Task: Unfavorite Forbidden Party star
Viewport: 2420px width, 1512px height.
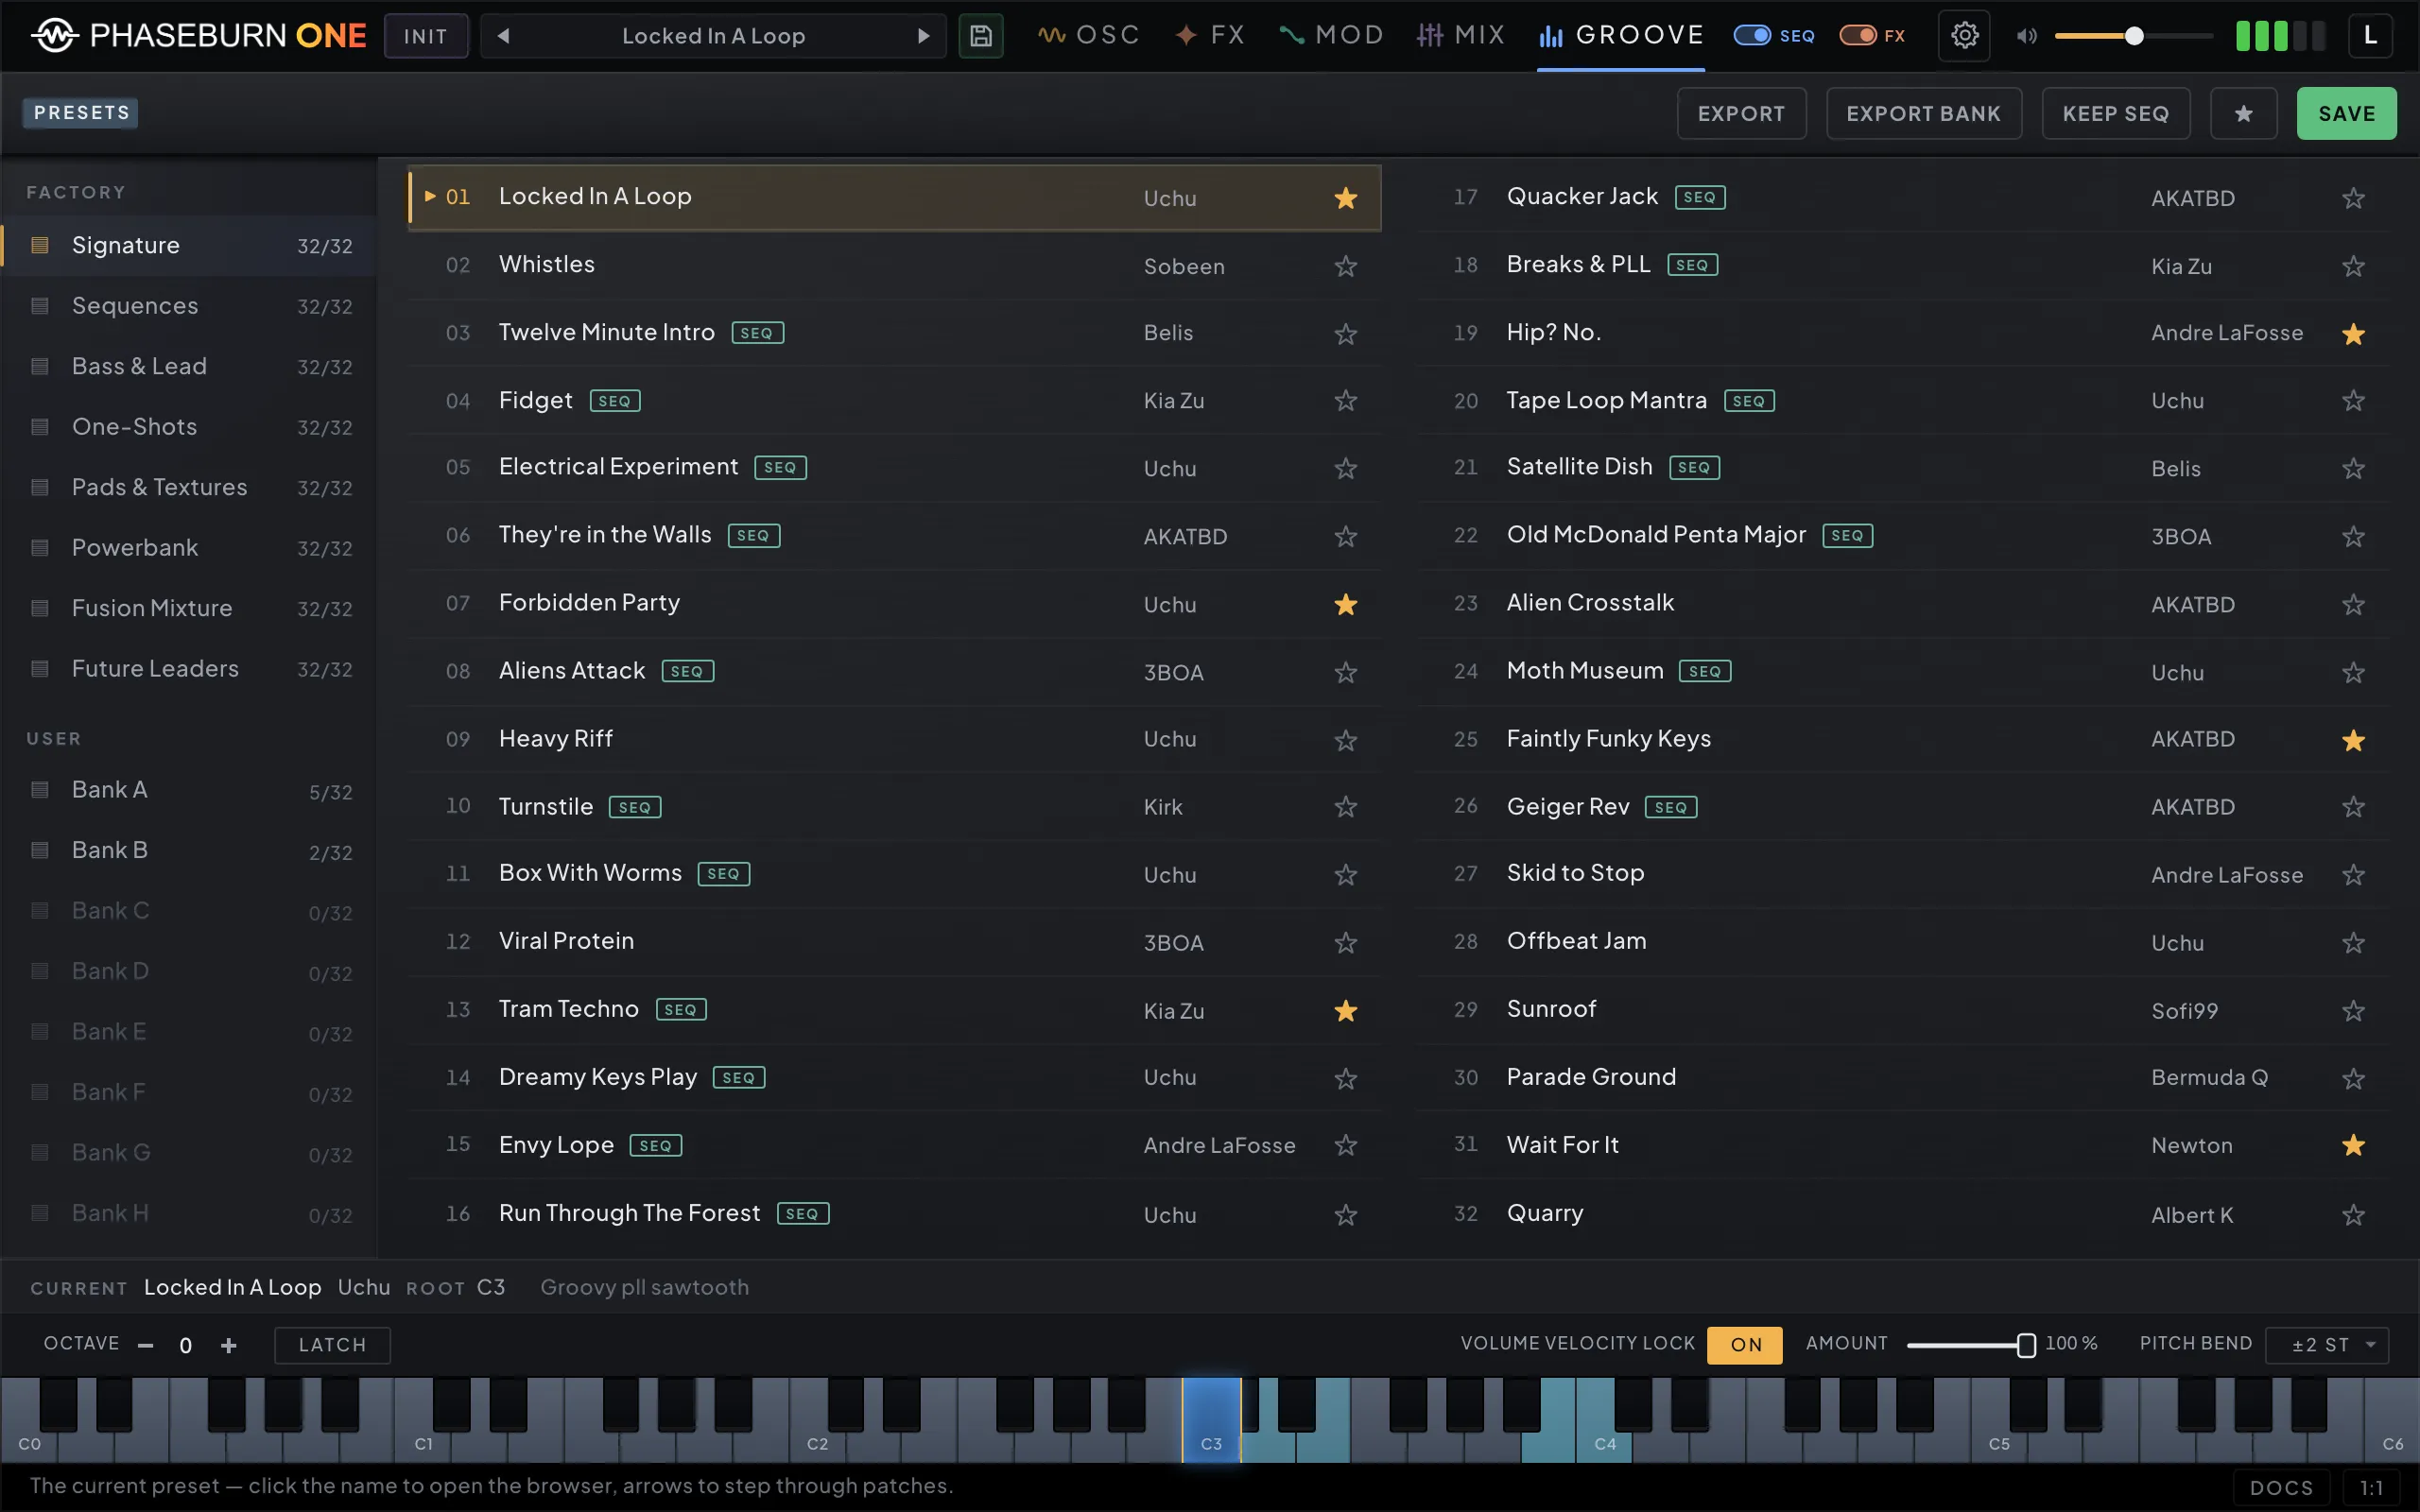Action: click(1346, 604)
